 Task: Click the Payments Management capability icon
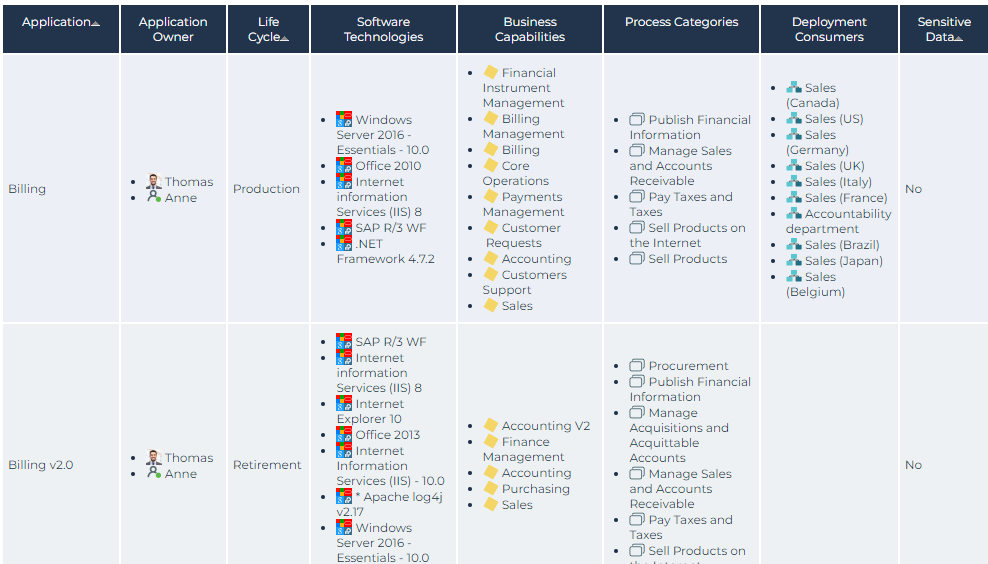[x=490, y=197]
